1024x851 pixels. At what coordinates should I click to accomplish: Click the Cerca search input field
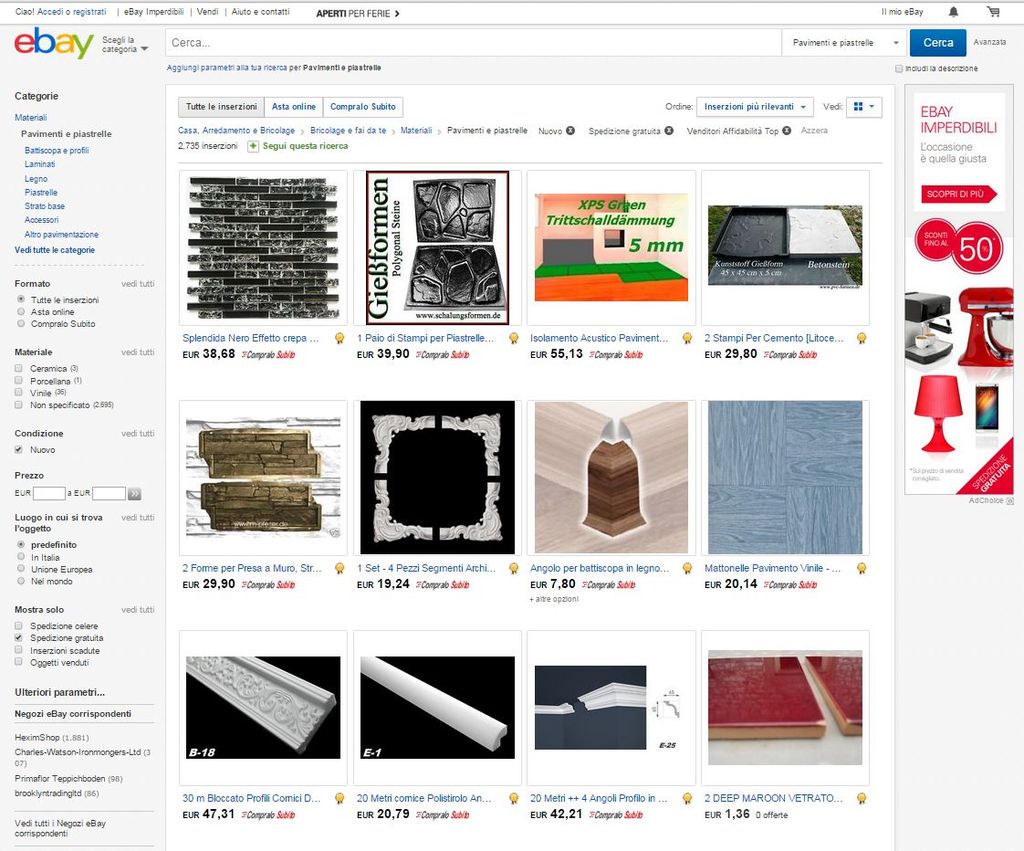pyautogui.click(x=472, y=43)
